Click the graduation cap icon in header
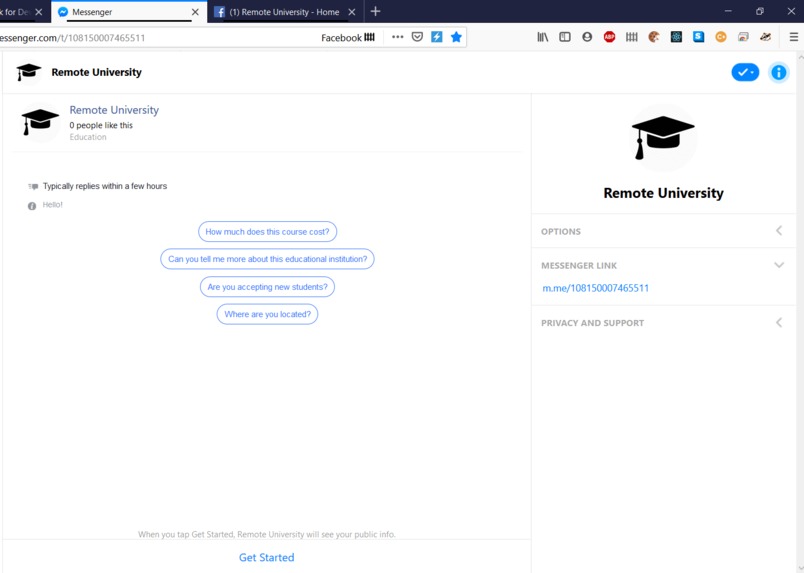Image resolution: width=804 pixels, height=573 pixels. (x=28, y=72)
